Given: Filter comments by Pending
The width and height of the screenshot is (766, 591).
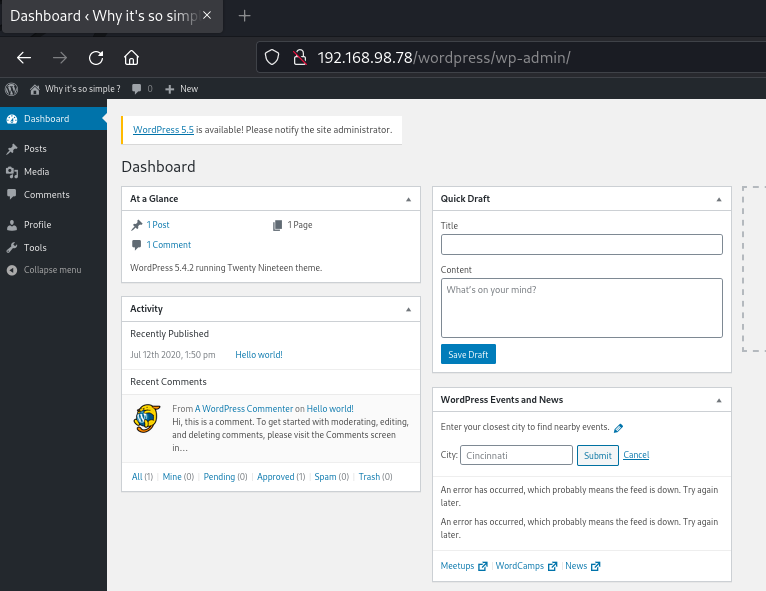Looking at the screenshot, I should [x=219, y=477].
